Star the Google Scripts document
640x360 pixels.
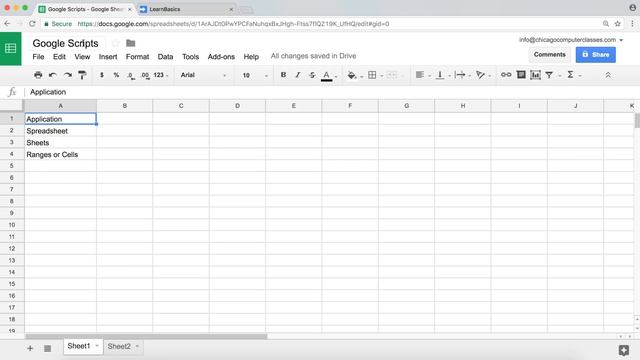[116, 43]
